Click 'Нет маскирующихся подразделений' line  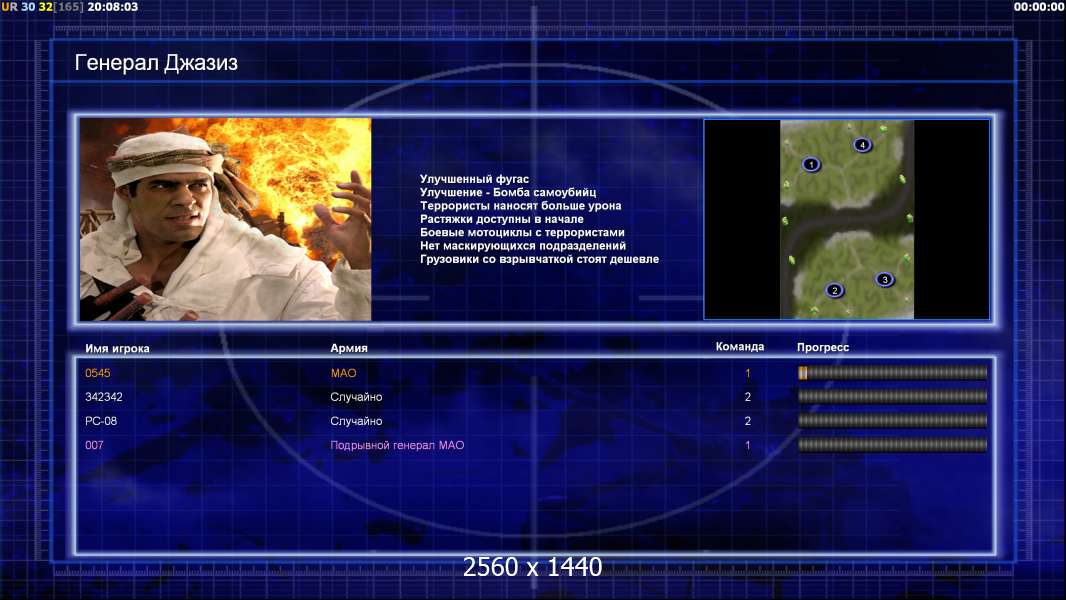(523, 245)
